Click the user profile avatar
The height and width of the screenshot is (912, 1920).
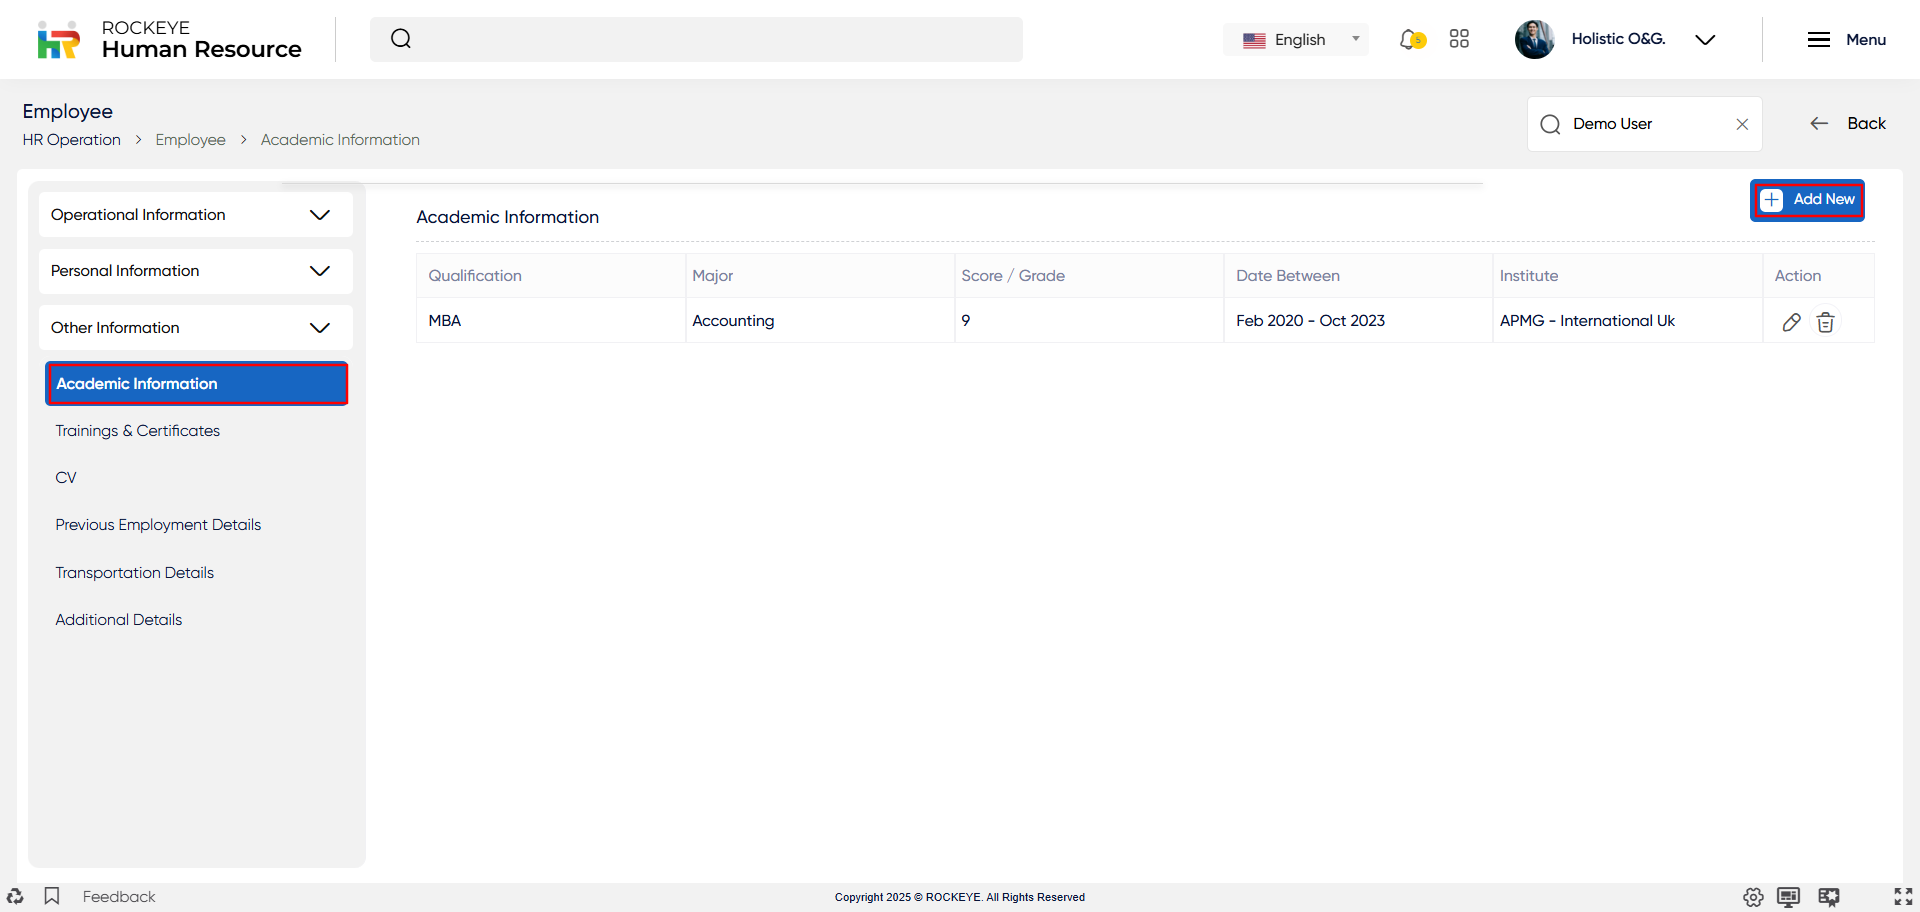pos(1534,39)
